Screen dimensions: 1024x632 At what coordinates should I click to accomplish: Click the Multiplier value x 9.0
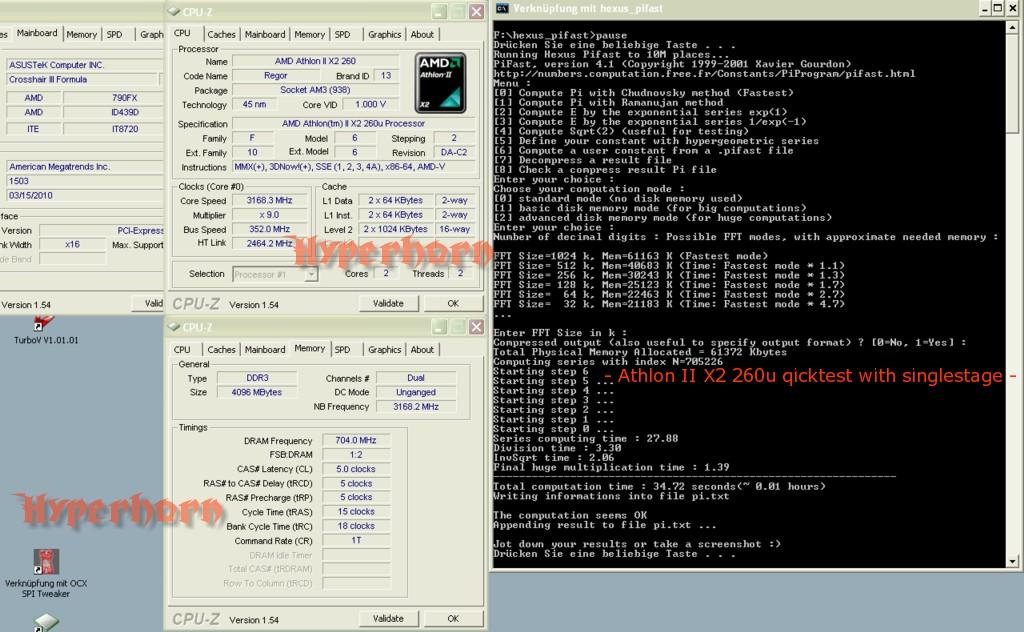[x=269, y=215]
